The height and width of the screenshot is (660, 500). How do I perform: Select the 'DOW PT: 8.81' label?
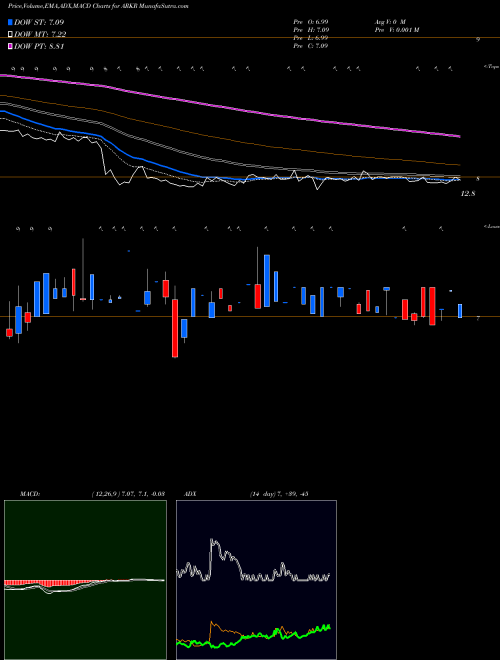pos(39,46)
